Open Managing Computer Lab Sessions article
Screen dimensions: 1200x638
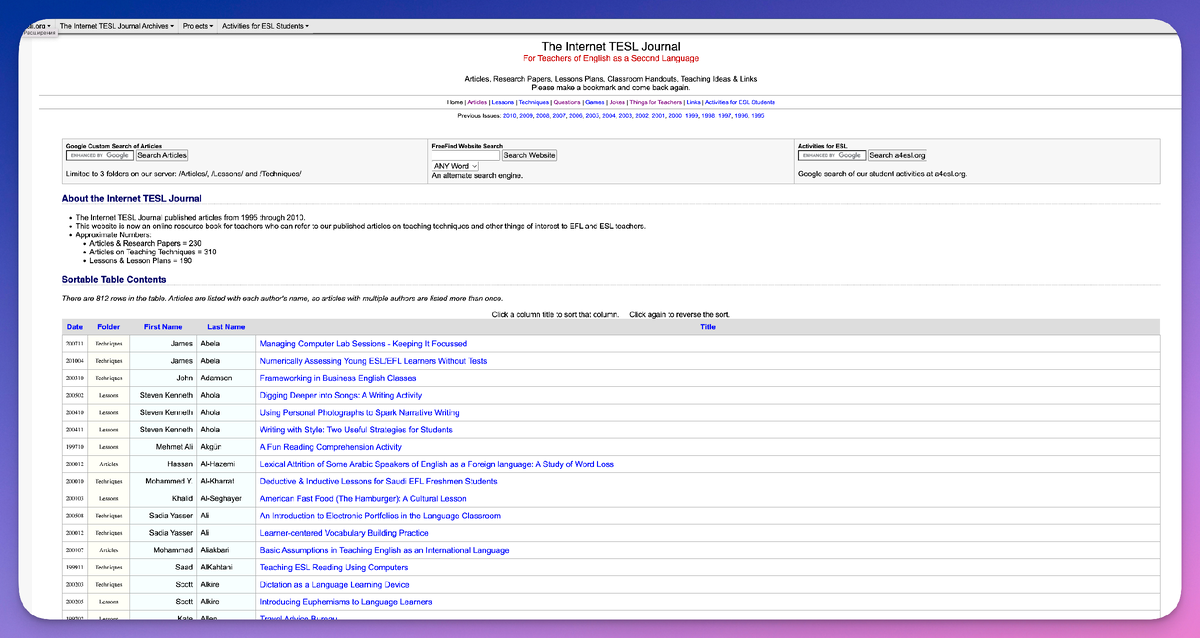363,344
